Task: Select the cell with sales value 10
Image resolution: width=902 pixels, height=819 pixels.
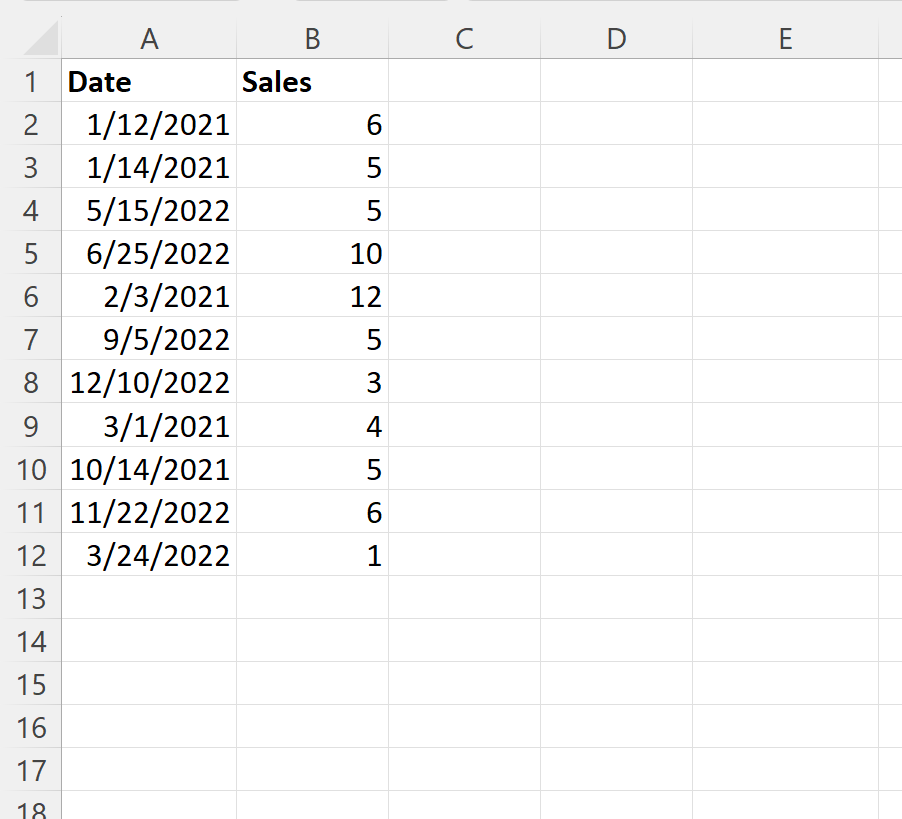Action: (x=312, y=253)
